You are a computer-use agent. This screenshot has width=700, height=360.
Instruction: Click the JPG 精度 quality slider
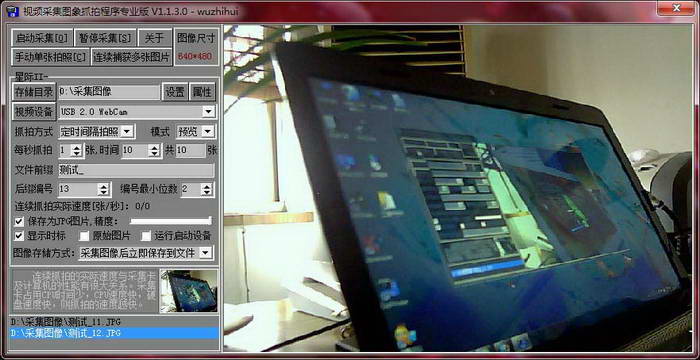coord(171,221)
